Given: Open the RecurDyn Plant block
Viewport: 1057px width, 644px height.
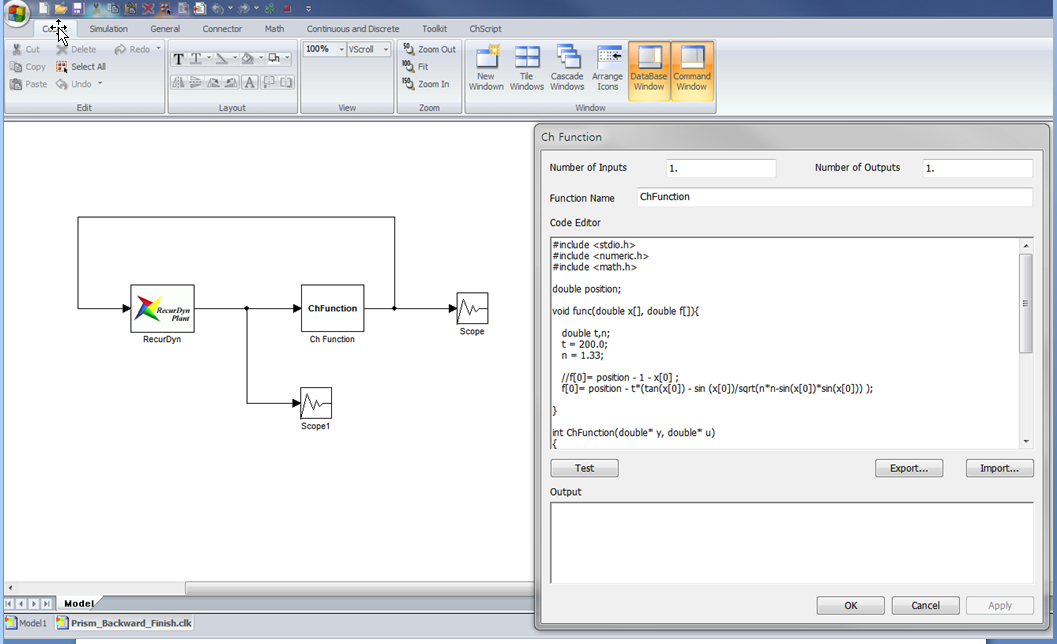Looking at the screenshot, I should point(162,308).
